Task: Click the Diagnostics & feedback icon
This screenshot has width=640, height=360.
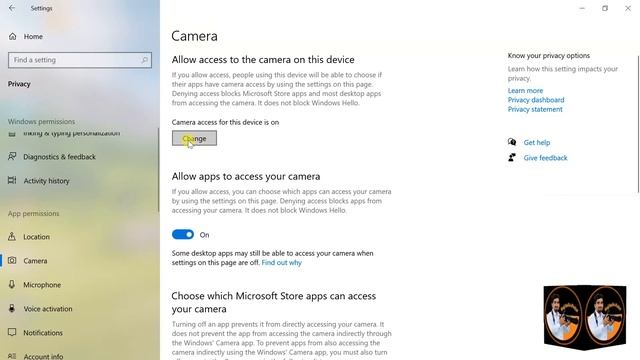Action: [x=12, y=156]
